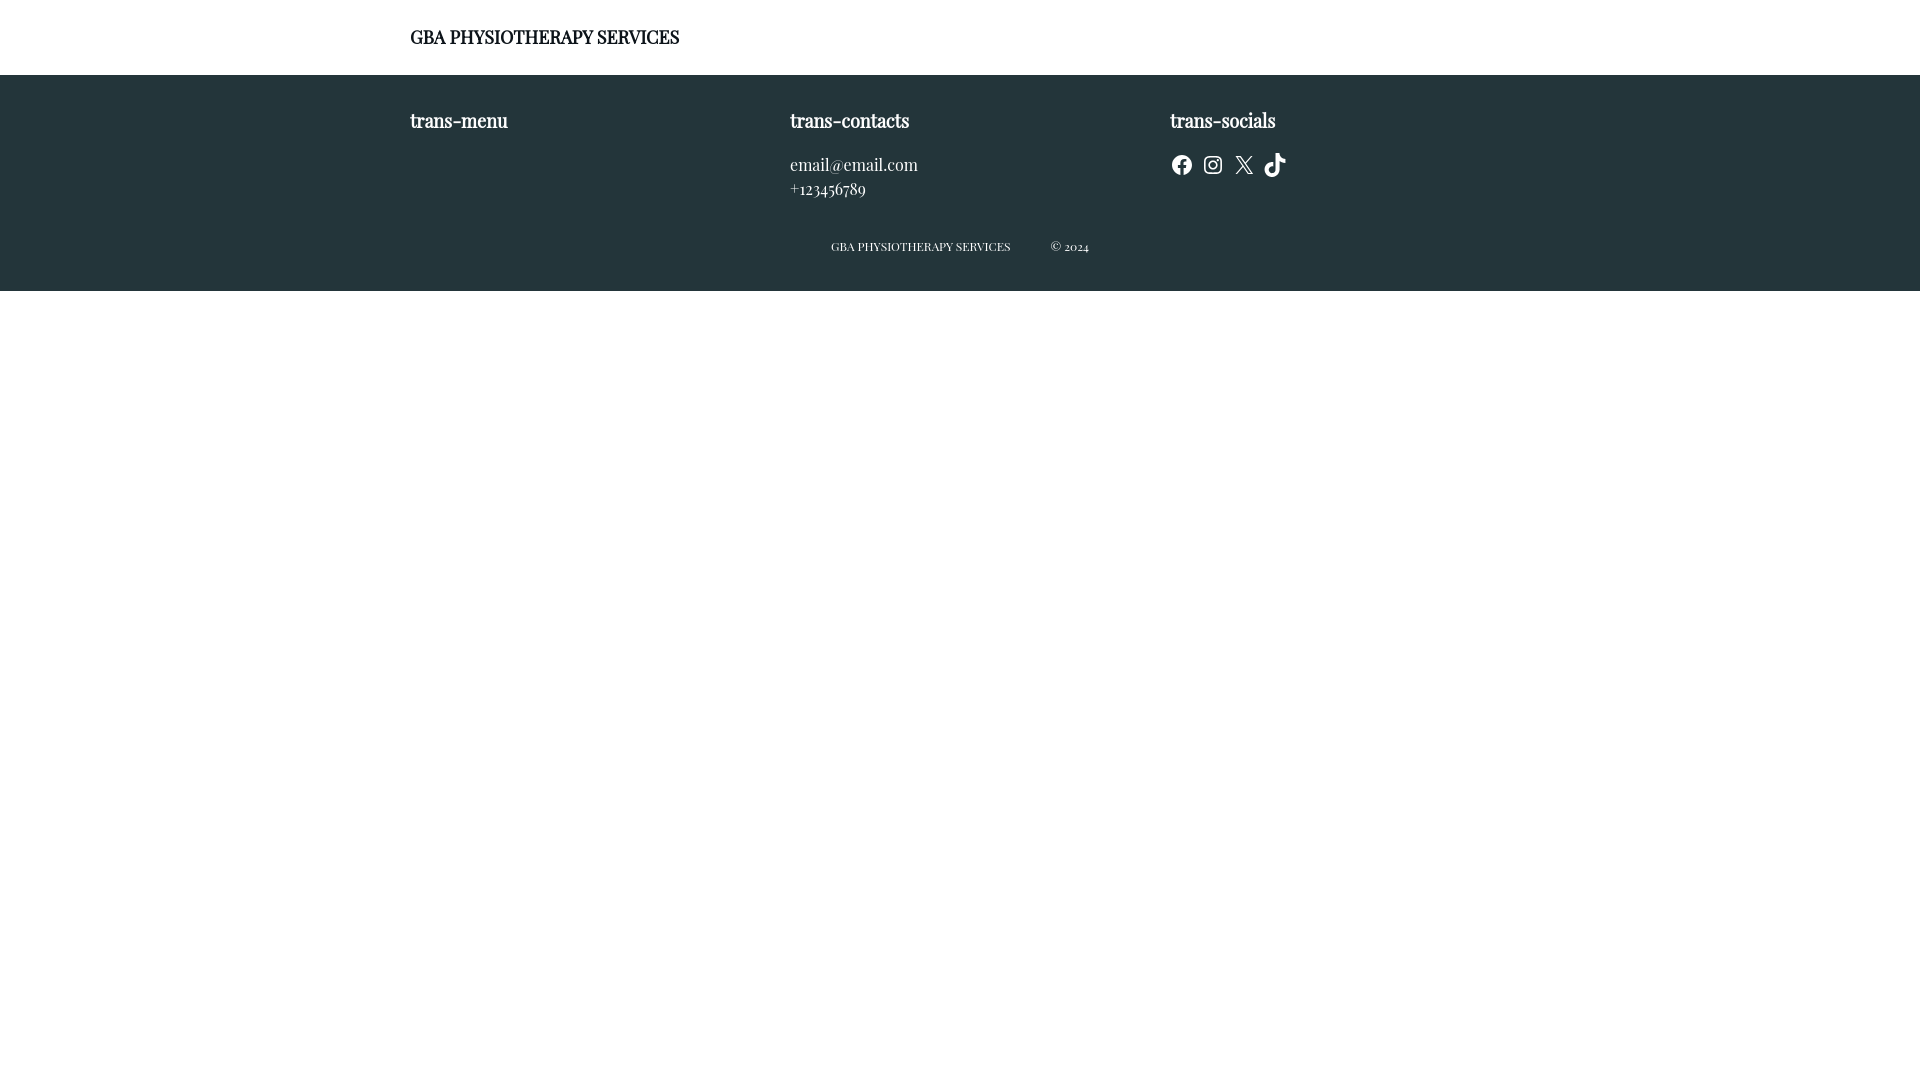Open the Instagram social icon
This screenshot has height=1080, width=1920.
tap(1212, 165)
